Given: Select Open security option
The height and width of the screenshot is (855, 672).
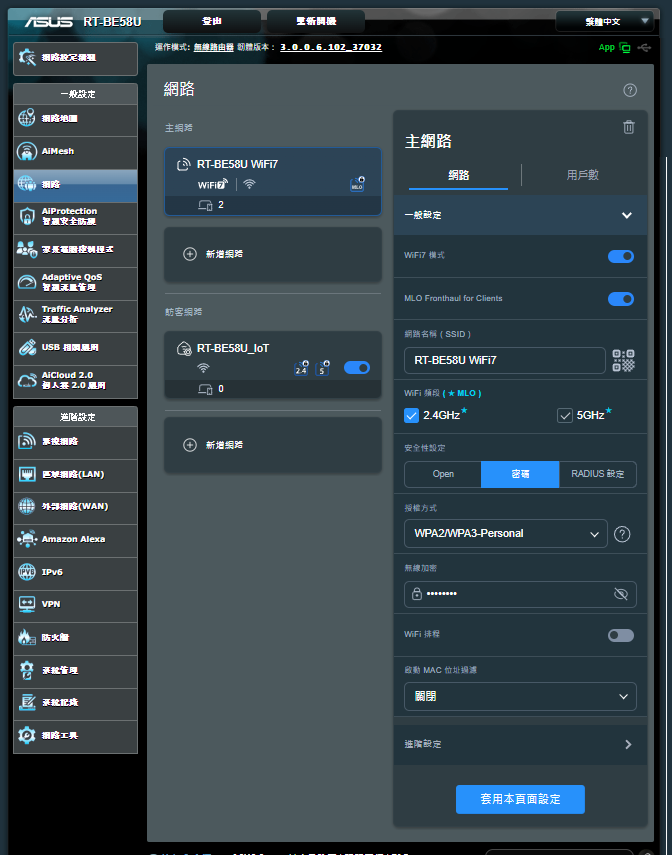Looking at the screenshot, I should [443, 474].
